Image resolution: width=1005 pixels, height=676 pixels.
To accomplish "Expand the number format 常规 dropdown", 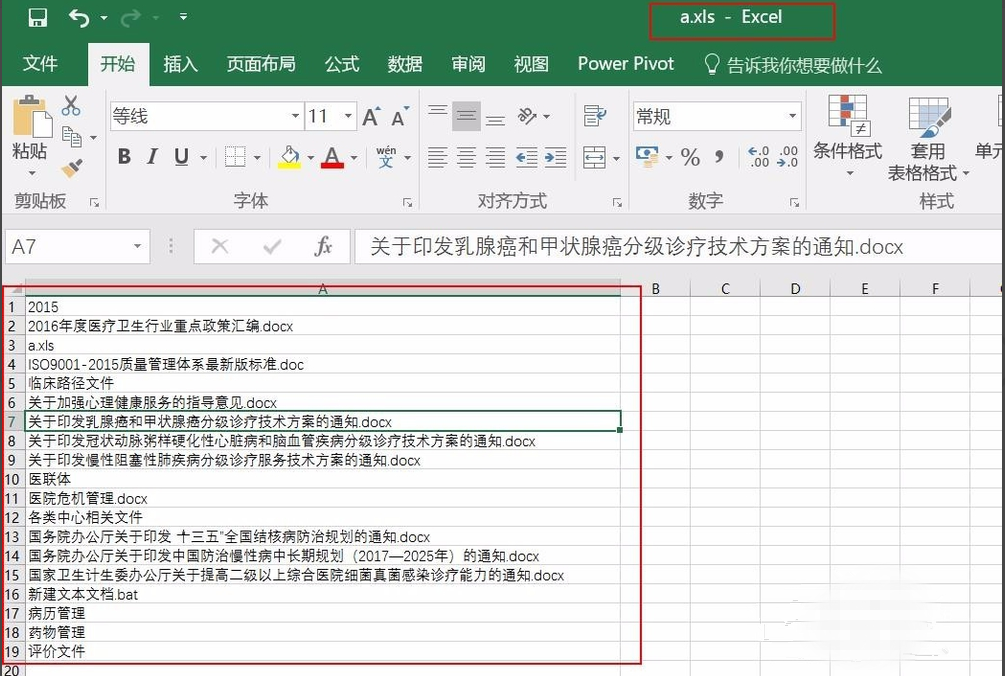I will point(792,117).
